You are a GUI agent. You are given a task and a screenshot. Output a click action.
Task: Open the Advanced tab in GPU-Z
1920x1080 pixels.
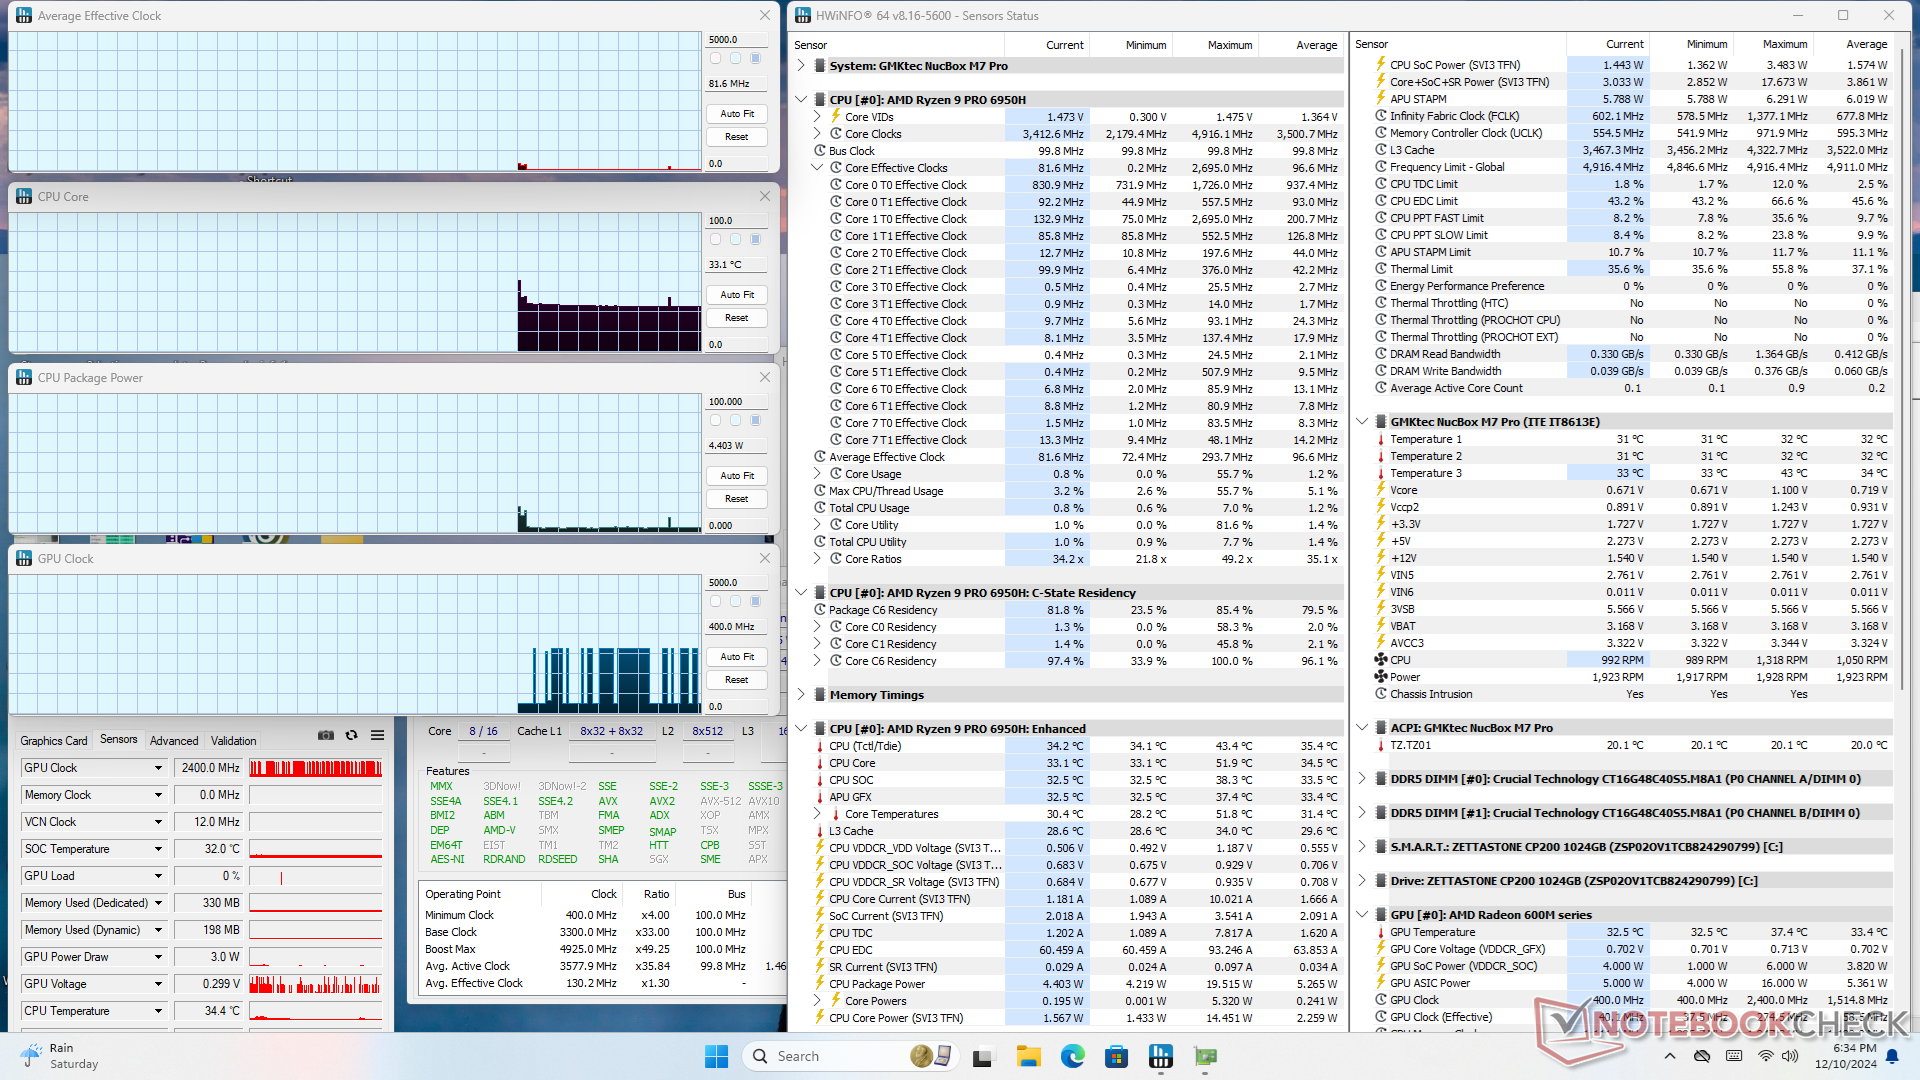(x=174, y=741)
